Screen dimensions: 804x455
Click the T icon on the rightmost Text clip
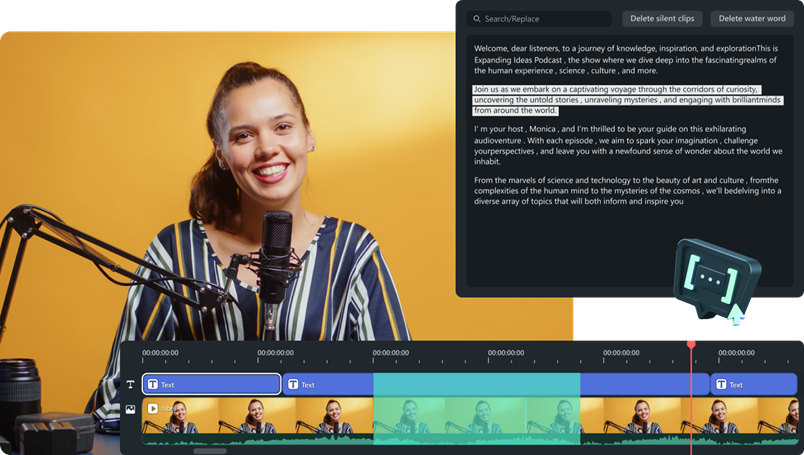pyautogui.click(x=721, y=384)
